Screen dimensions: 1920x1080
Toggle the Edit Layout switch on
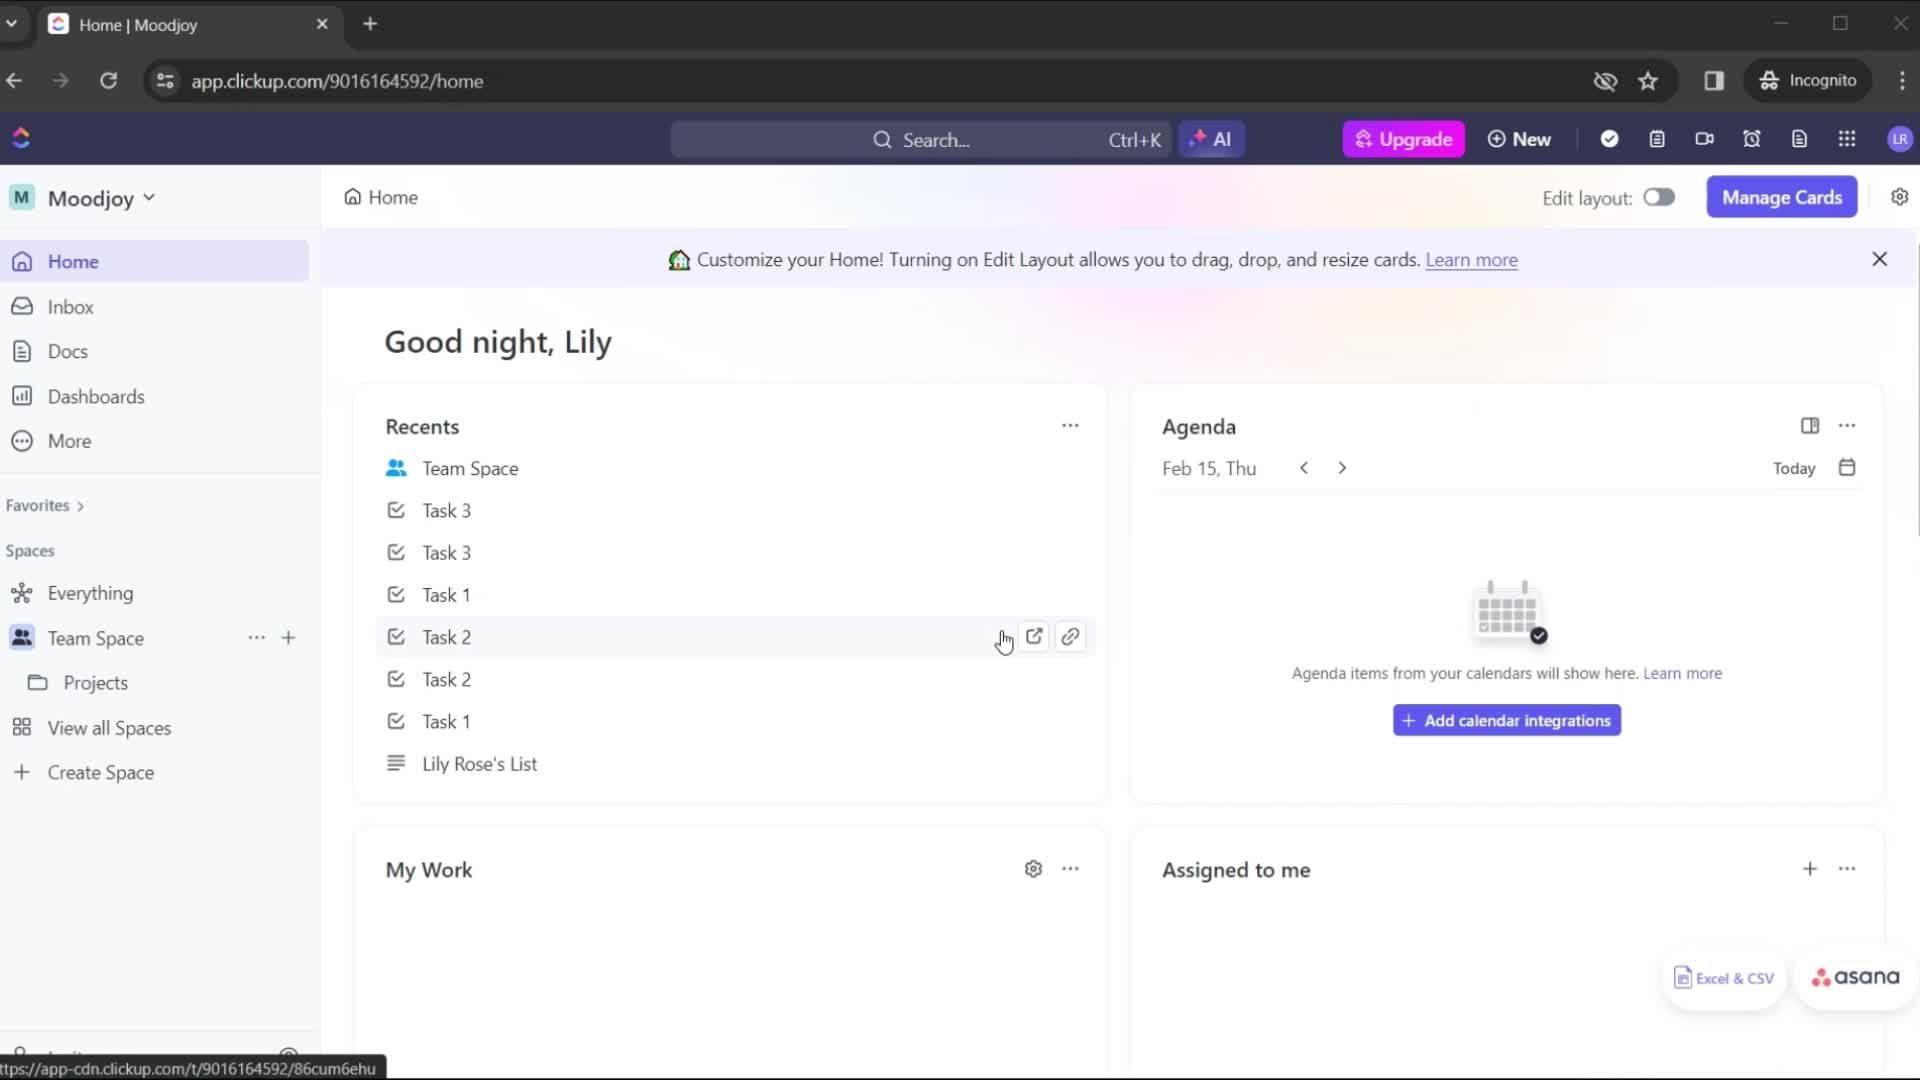click(1659, 196)
